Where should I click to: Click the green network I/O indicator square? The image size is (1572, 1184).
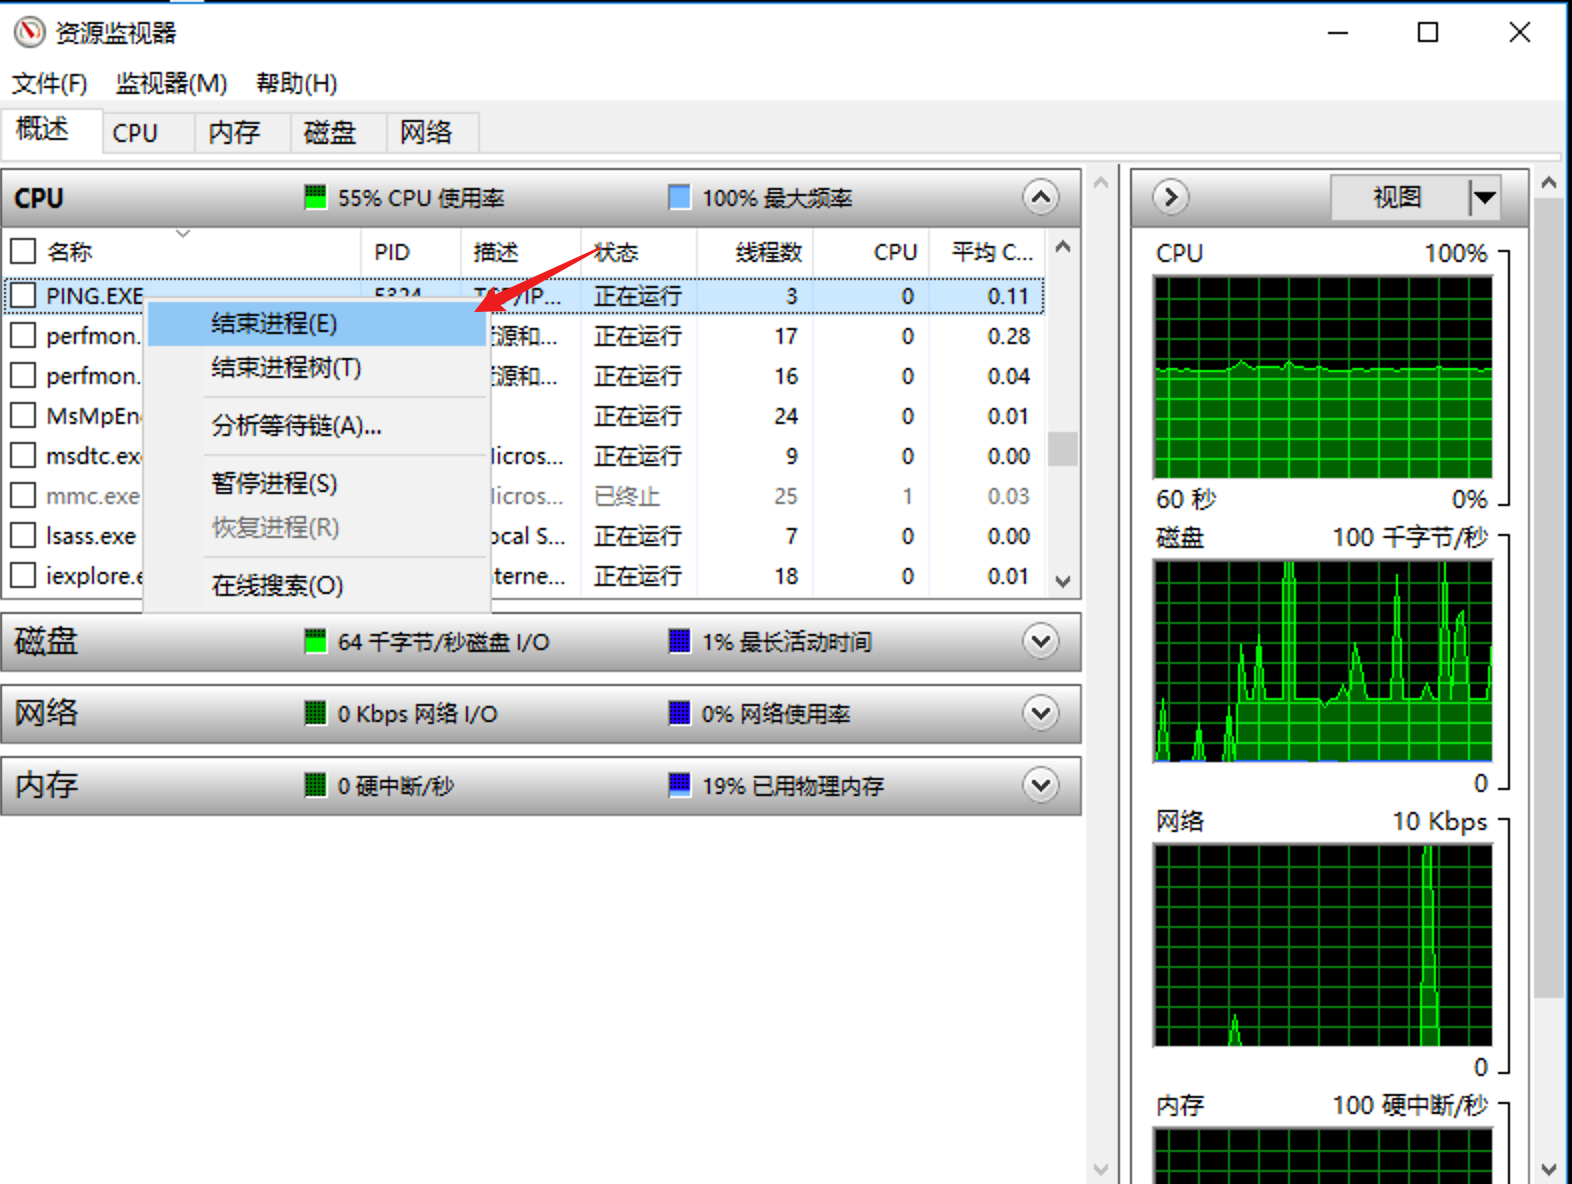point(315,713)
